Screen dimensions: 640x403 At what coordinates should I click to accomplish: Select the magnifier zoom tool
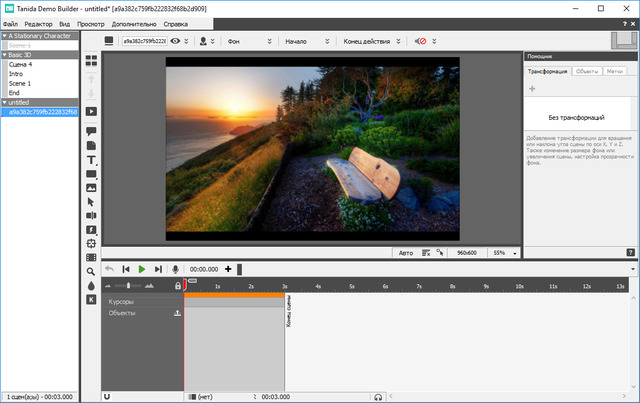tap(91, 272)
